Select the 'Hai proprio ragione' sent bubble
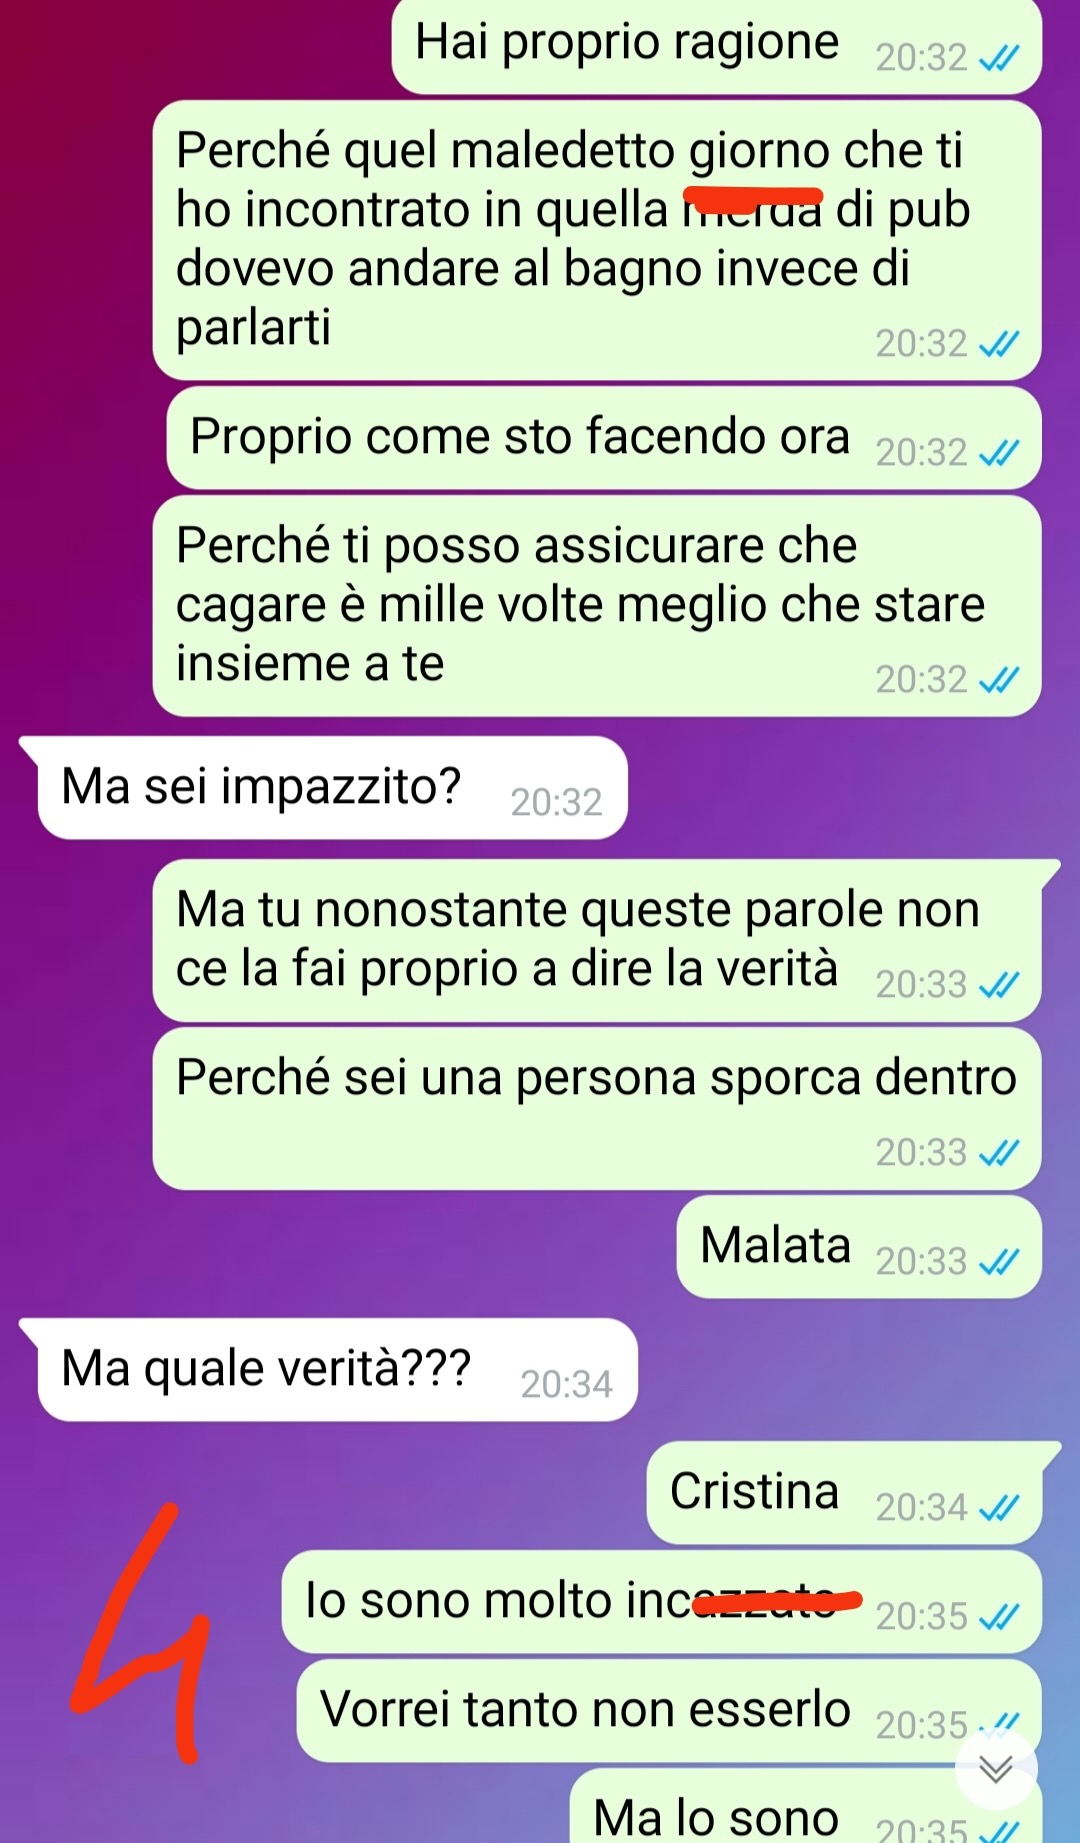This screenshot has height=1843, width=1080. click(717, 46)
